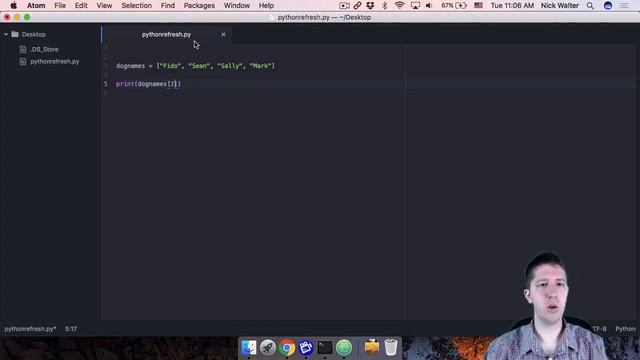This screenshot has height=360, width=640.
Task: Open the Window menu
Action: (237, 6)
